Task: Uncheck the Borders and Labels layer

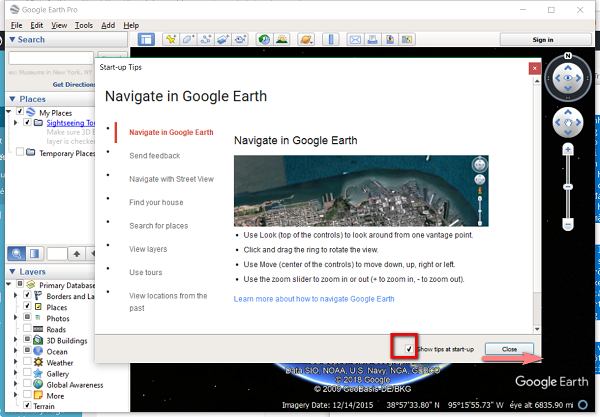Action: [x=27, y=295]
